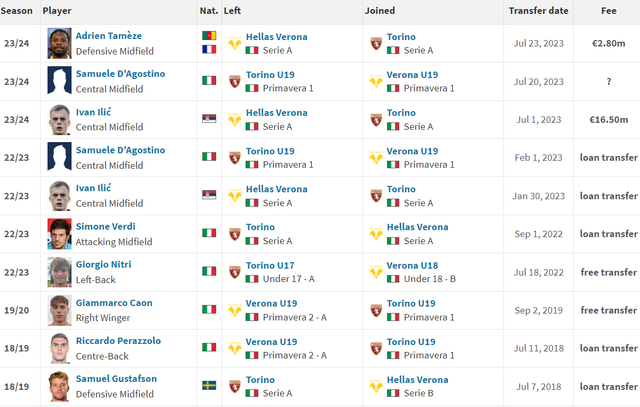This screenshot has width=640, height=407.
Task: Open Adrien Tamèze player photo
Action: (59, 43)
